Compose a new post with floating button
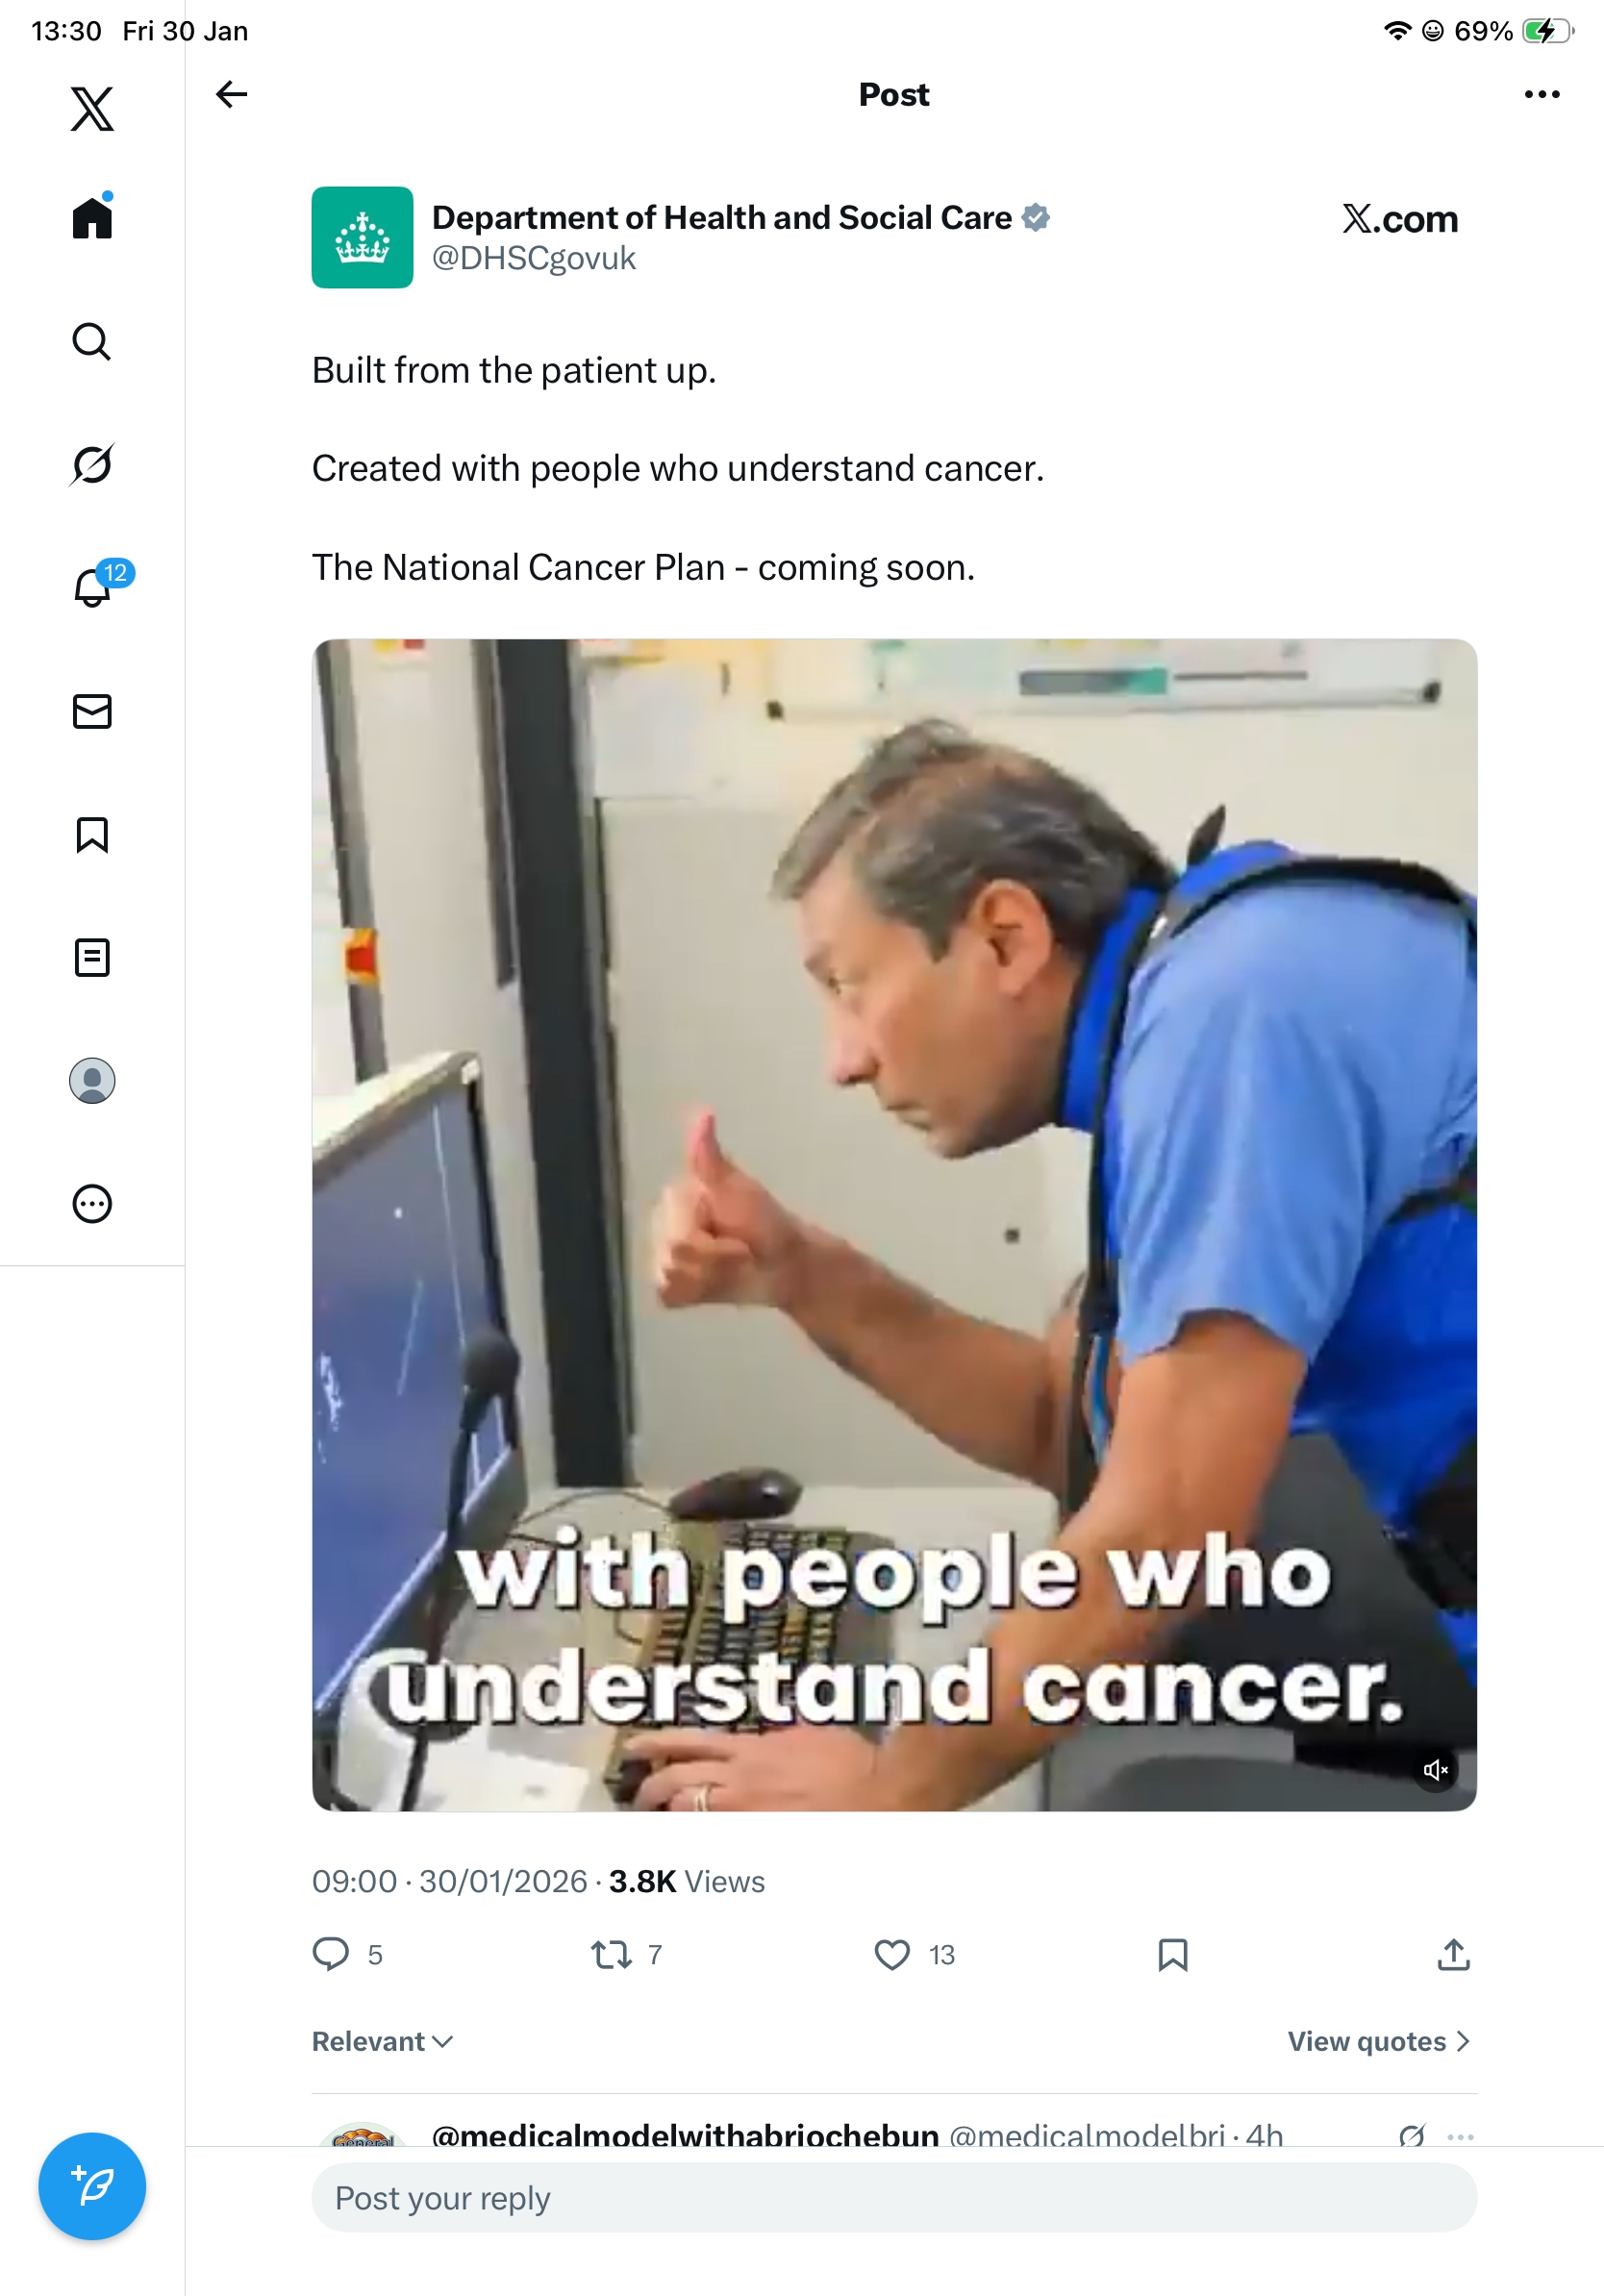 [92, 2185]
